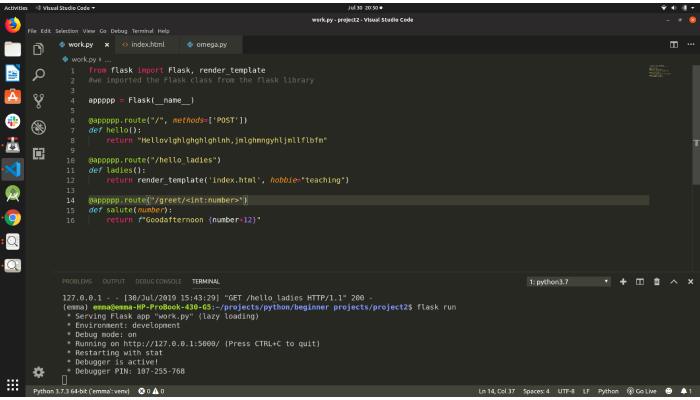This screenshot has height=400, width=700.
Task: Open the Explorer view in activity bar
Action: pyautogui.click(x=39, y=48)
